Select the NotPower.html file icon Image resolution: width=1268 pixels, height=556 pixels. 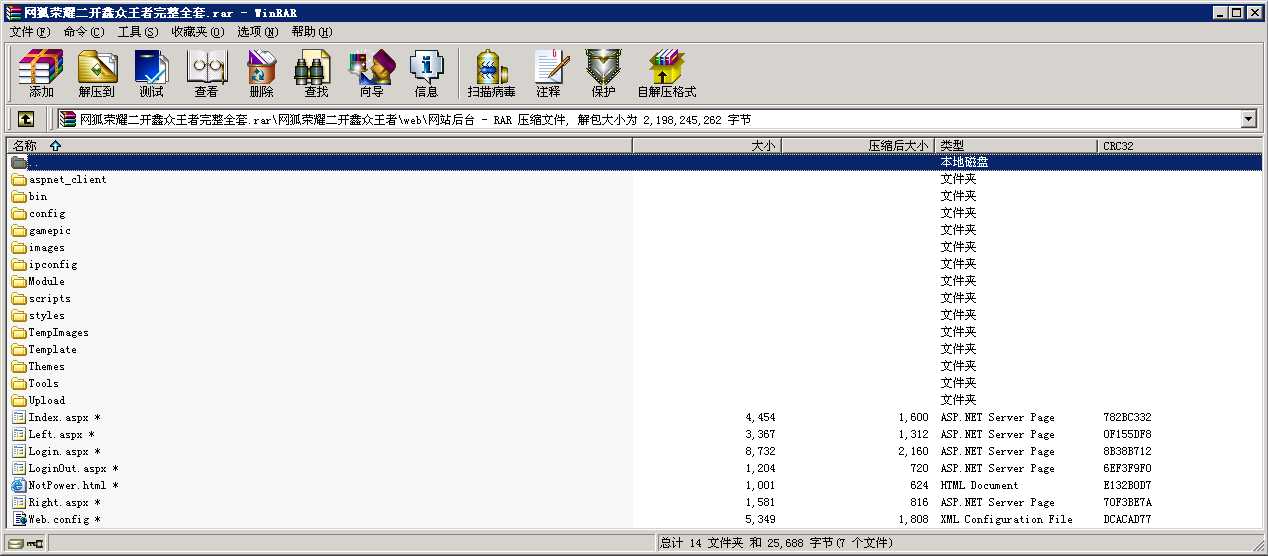[x=19, y=486]
